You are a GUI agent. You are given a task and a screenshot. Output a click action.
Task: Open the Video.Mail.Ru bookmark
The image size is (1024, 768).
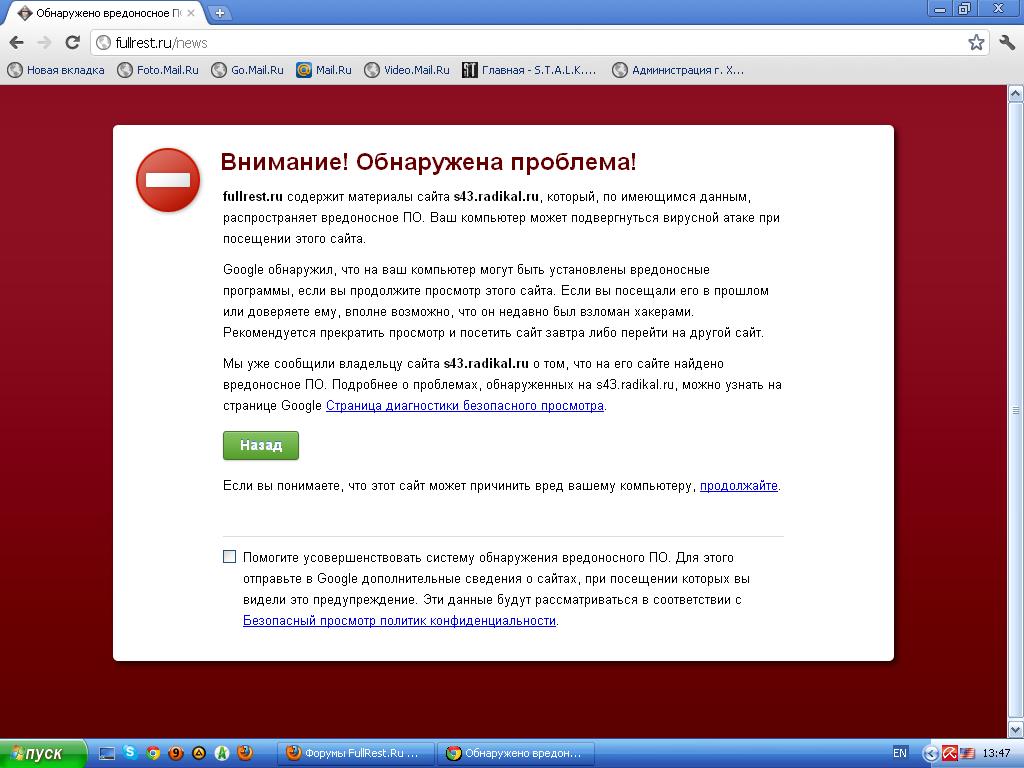tap(408, 70)
